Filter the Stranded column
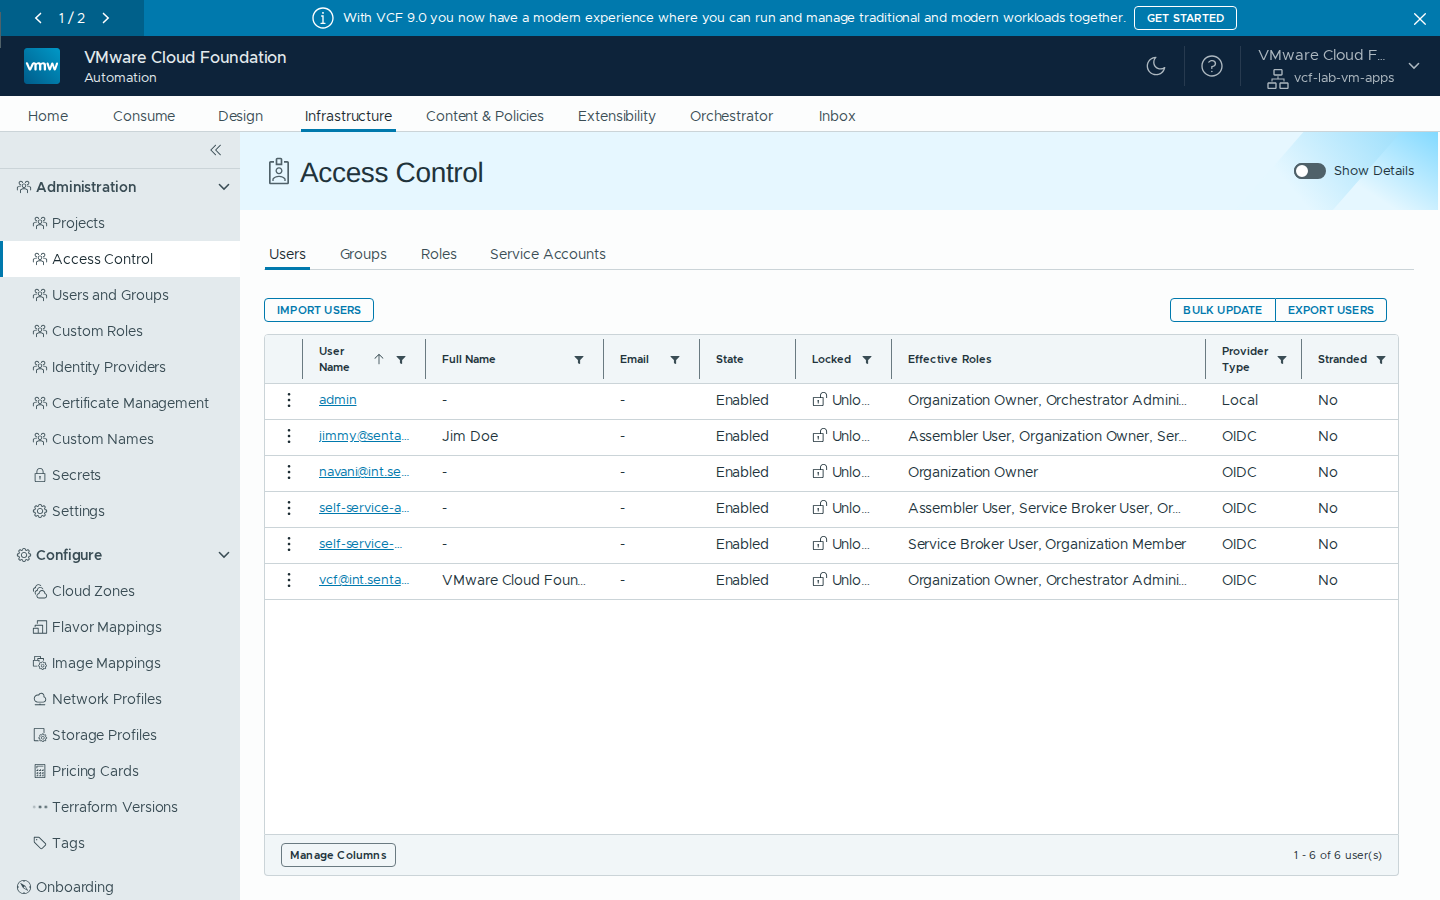Viewport: 1440px width, 900px height. click(1381, 360)
